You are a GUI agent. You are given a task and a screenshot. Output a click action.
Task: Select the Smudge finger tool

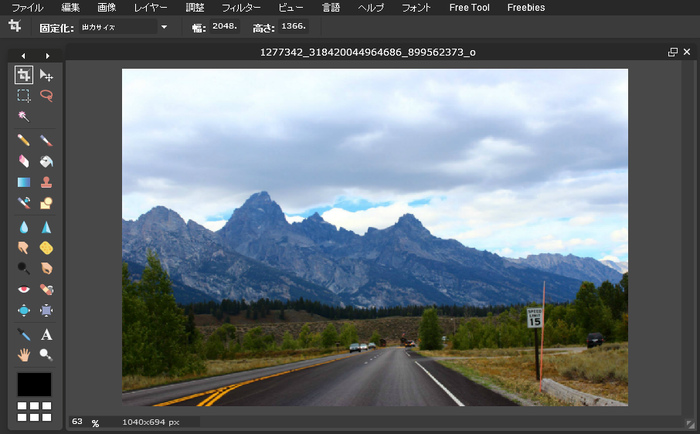tap(24, 248)
